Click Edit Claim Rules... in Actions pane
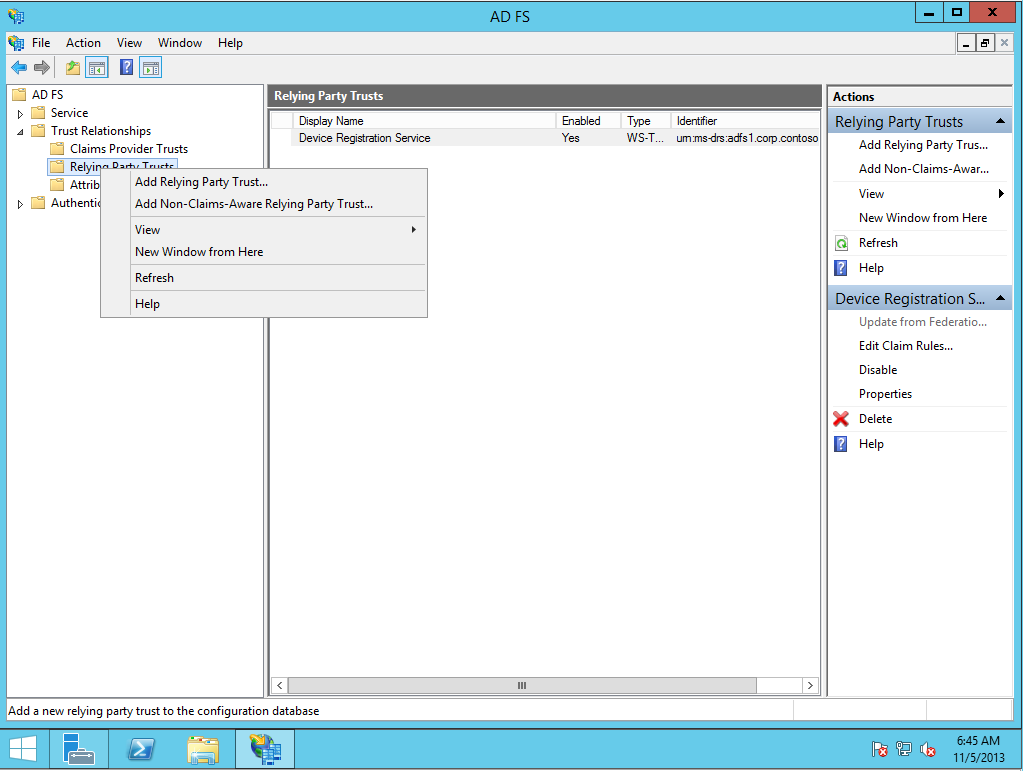1023x771 pixels. pos(905,346)
